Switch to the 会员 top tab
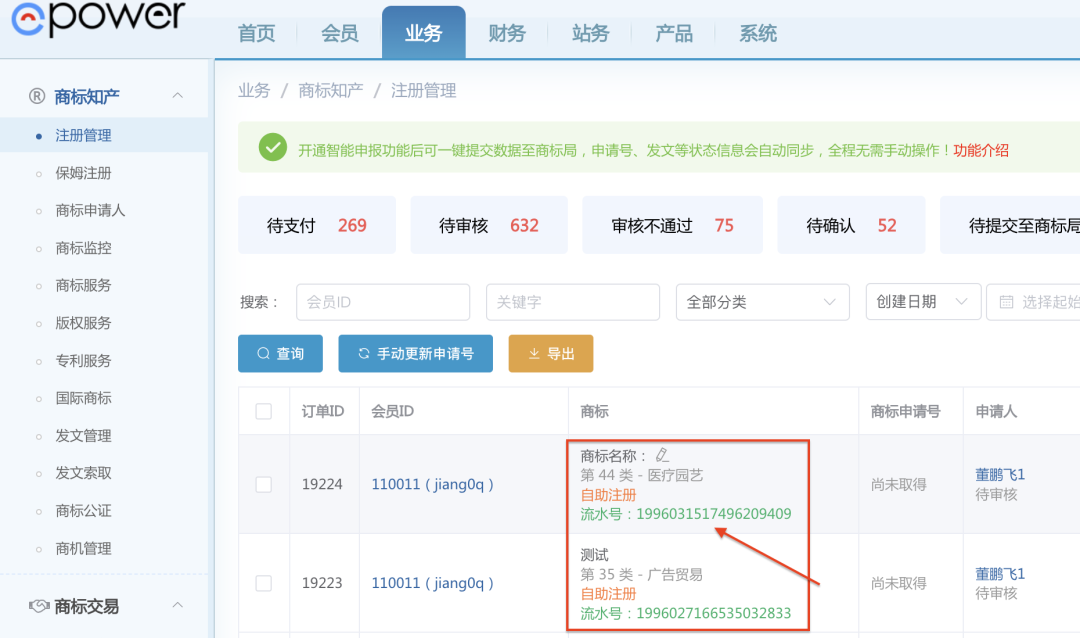 340,33
